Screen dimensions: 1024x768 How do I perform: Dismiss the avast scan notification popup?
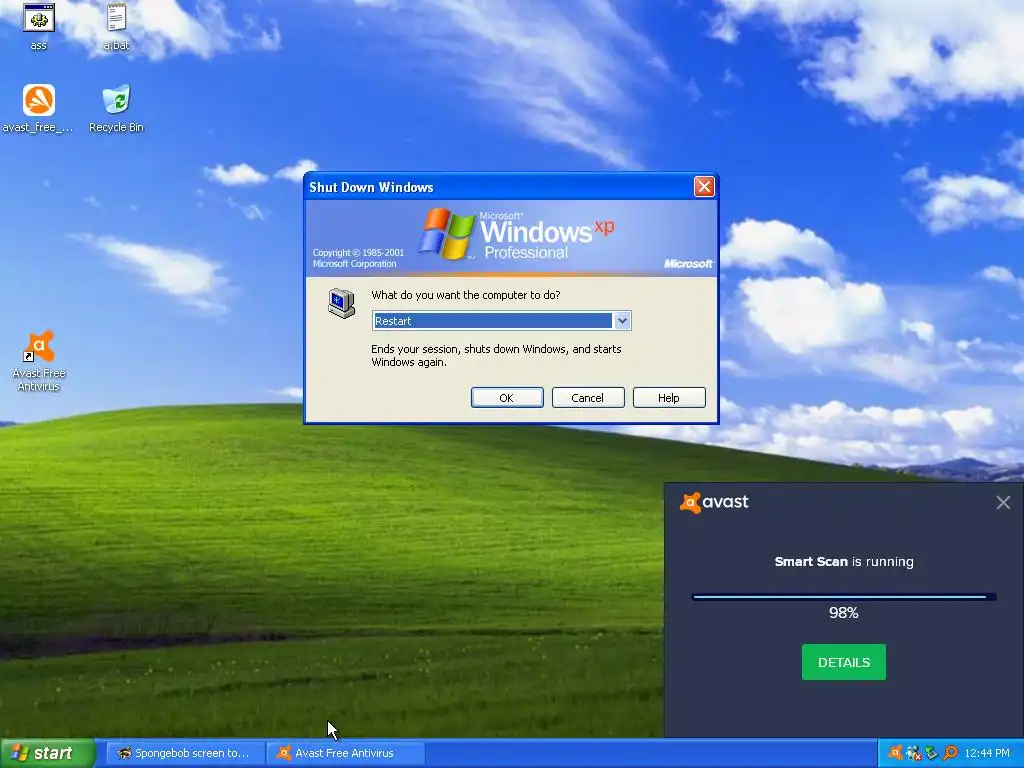pyautogui.click(x=1003, y=502)
